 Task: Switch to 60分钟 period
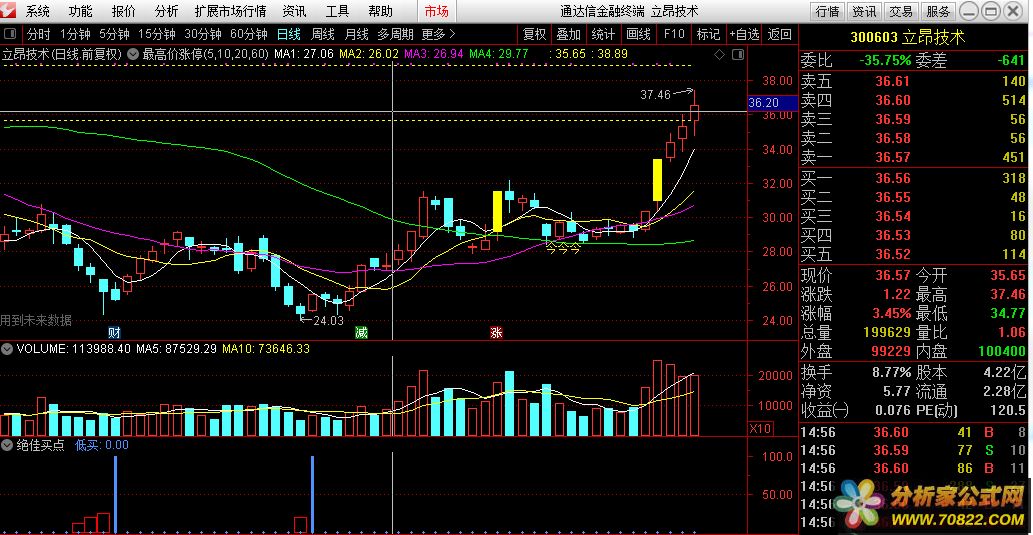(248, 34)
